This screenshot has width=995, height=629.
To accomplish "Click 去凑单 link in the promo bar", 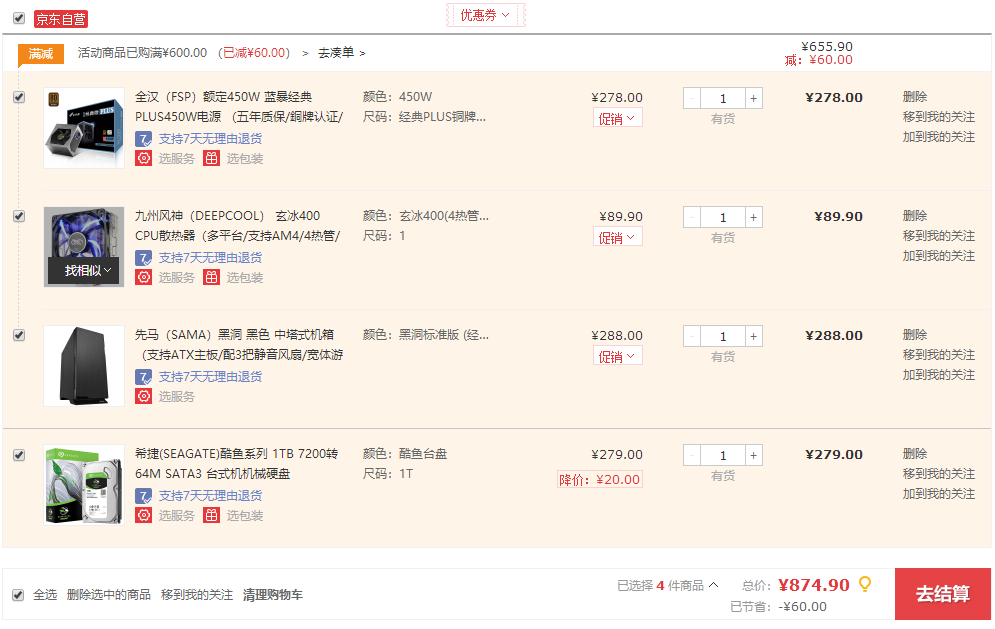I will point(341,53).
